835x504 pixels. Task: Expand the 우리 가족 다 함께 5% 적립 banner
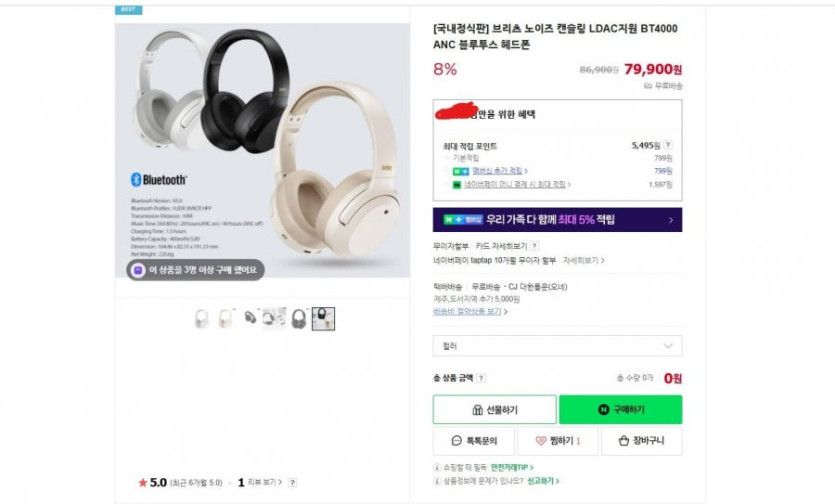point(558,220)
